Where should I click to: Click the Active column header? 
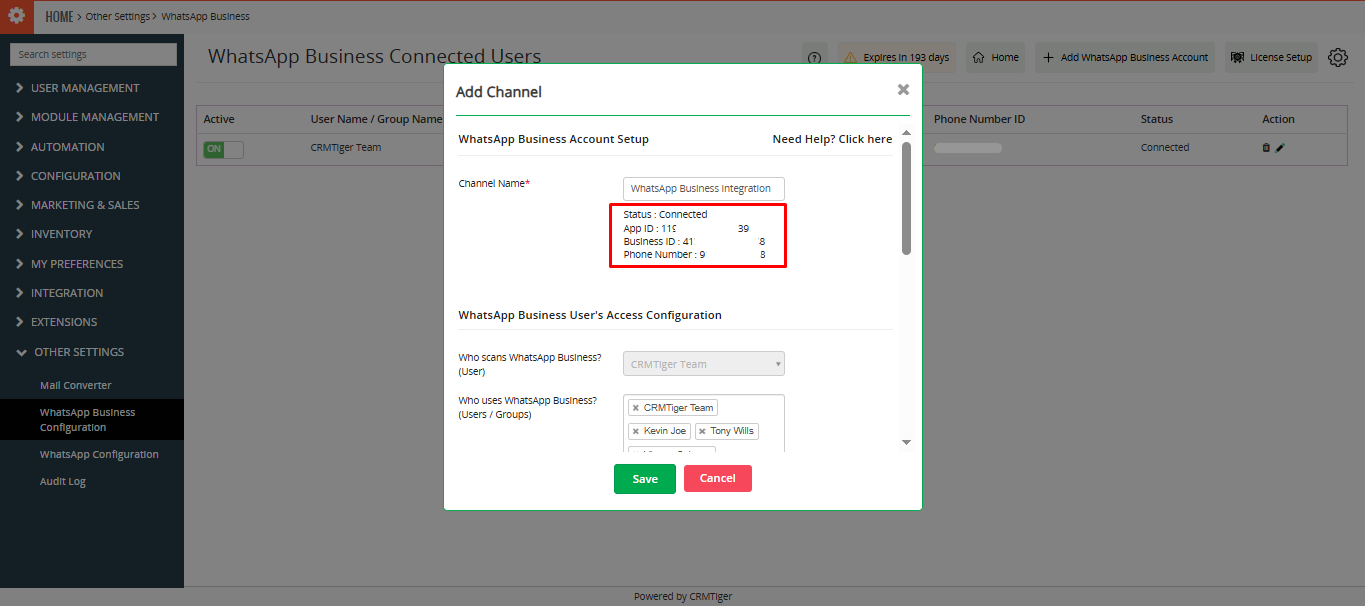219,119
